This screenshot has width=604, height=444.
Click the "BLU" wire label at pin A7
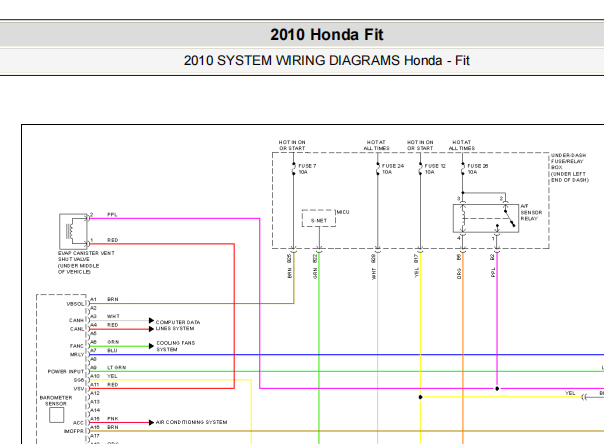pyautogui.click(x=112, y=350)
